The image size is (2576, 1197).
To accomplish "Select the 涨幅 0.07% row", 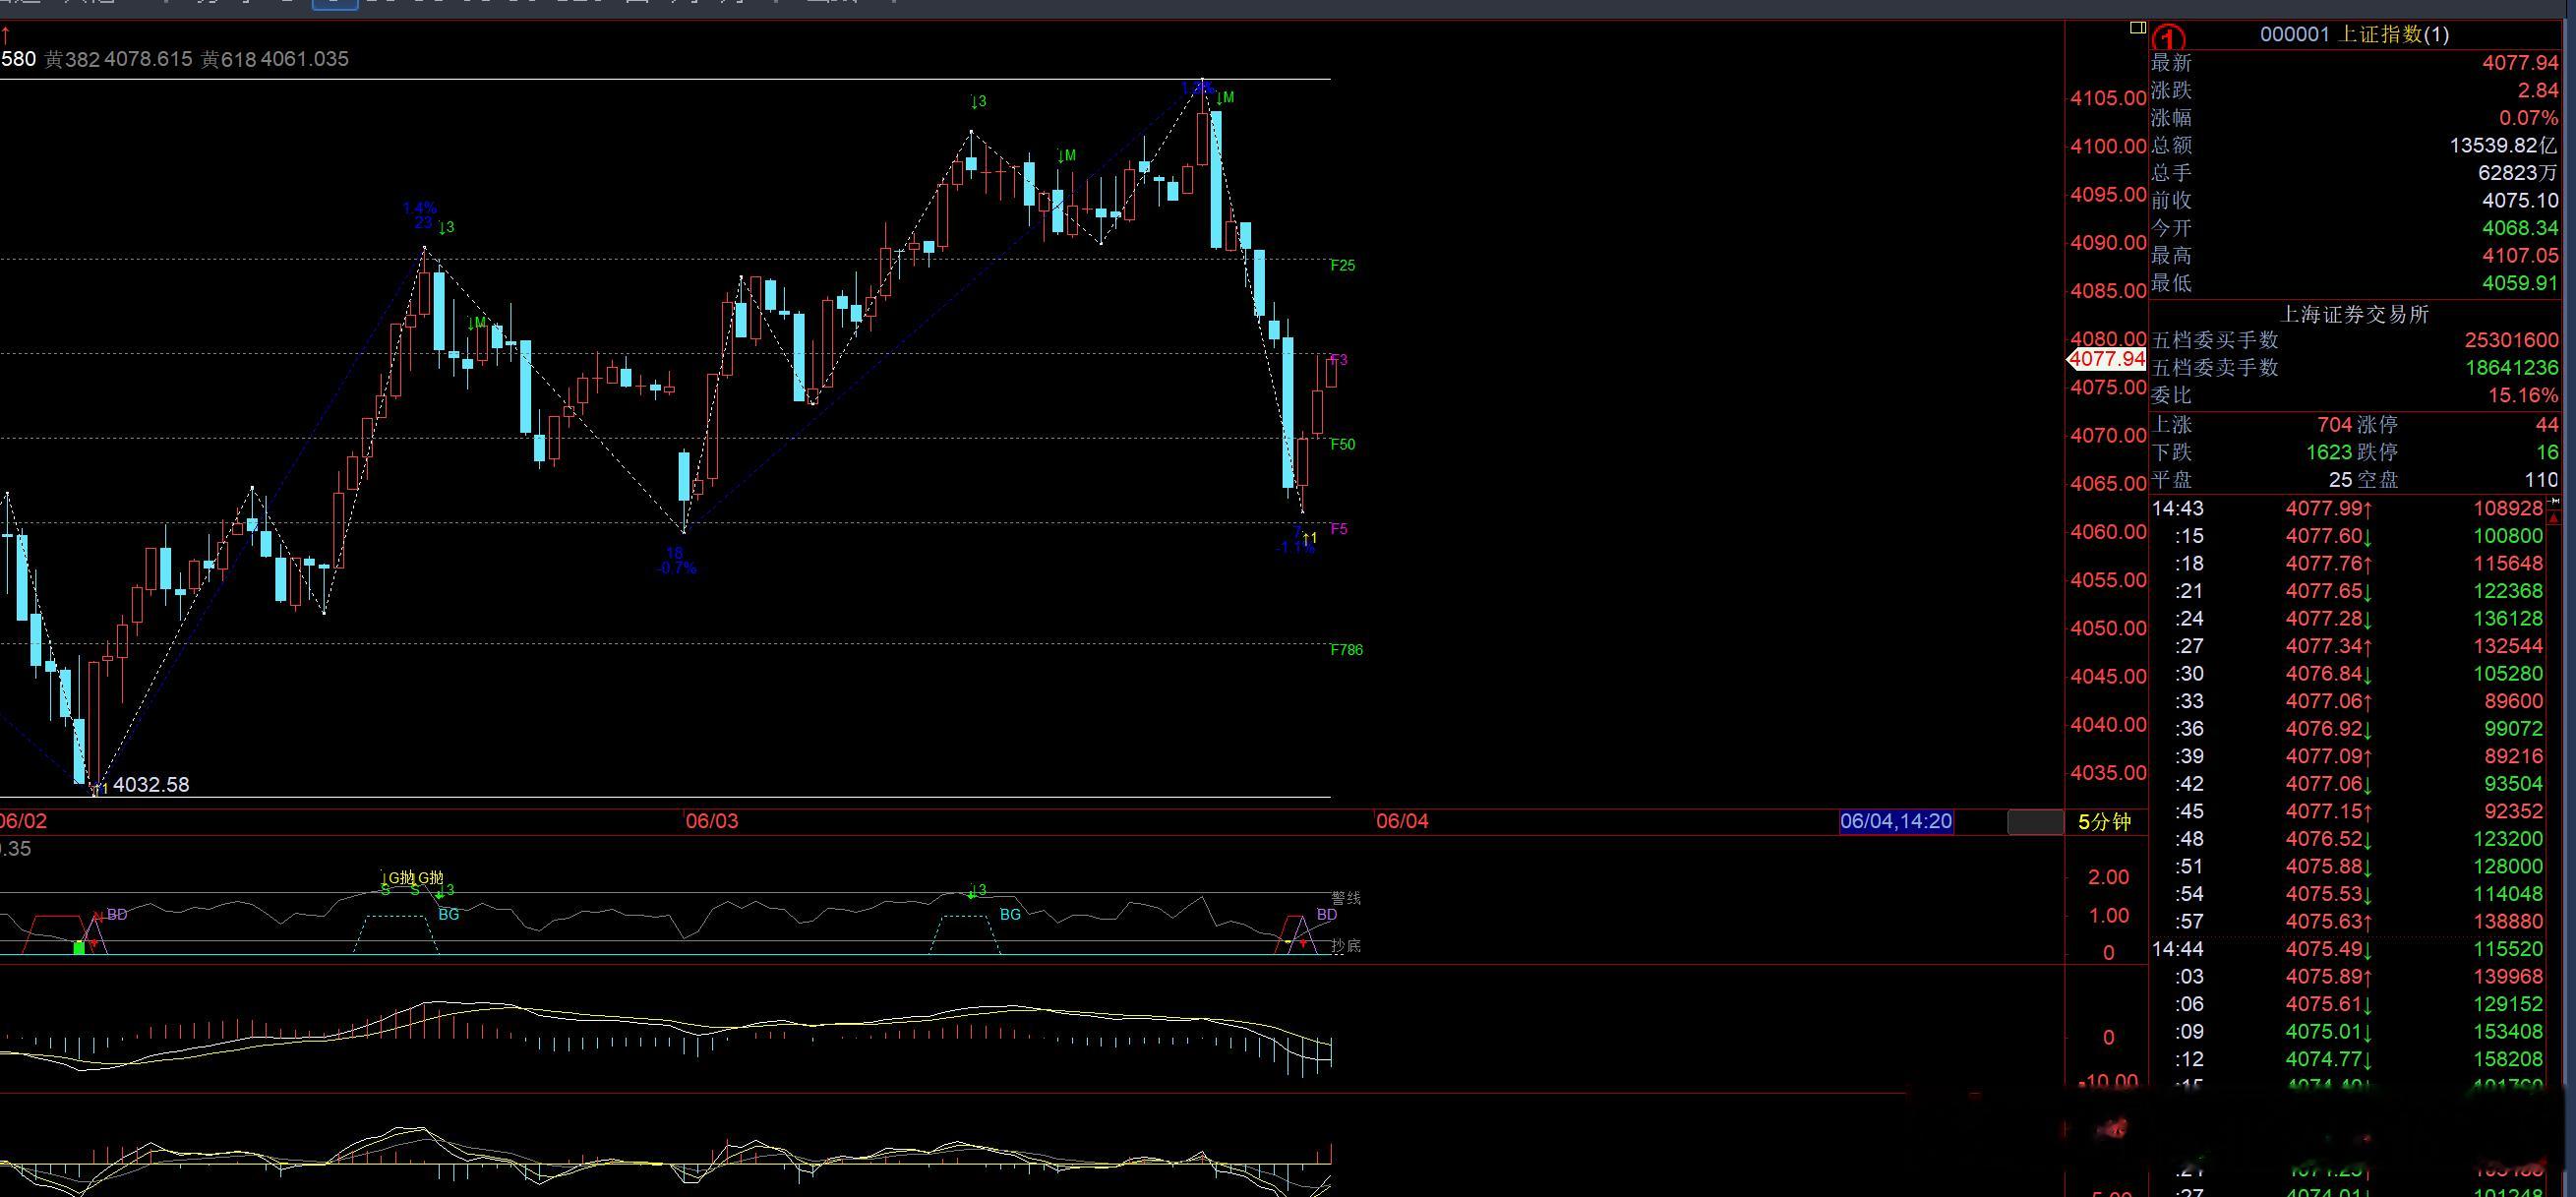I will coord(2354,118).
